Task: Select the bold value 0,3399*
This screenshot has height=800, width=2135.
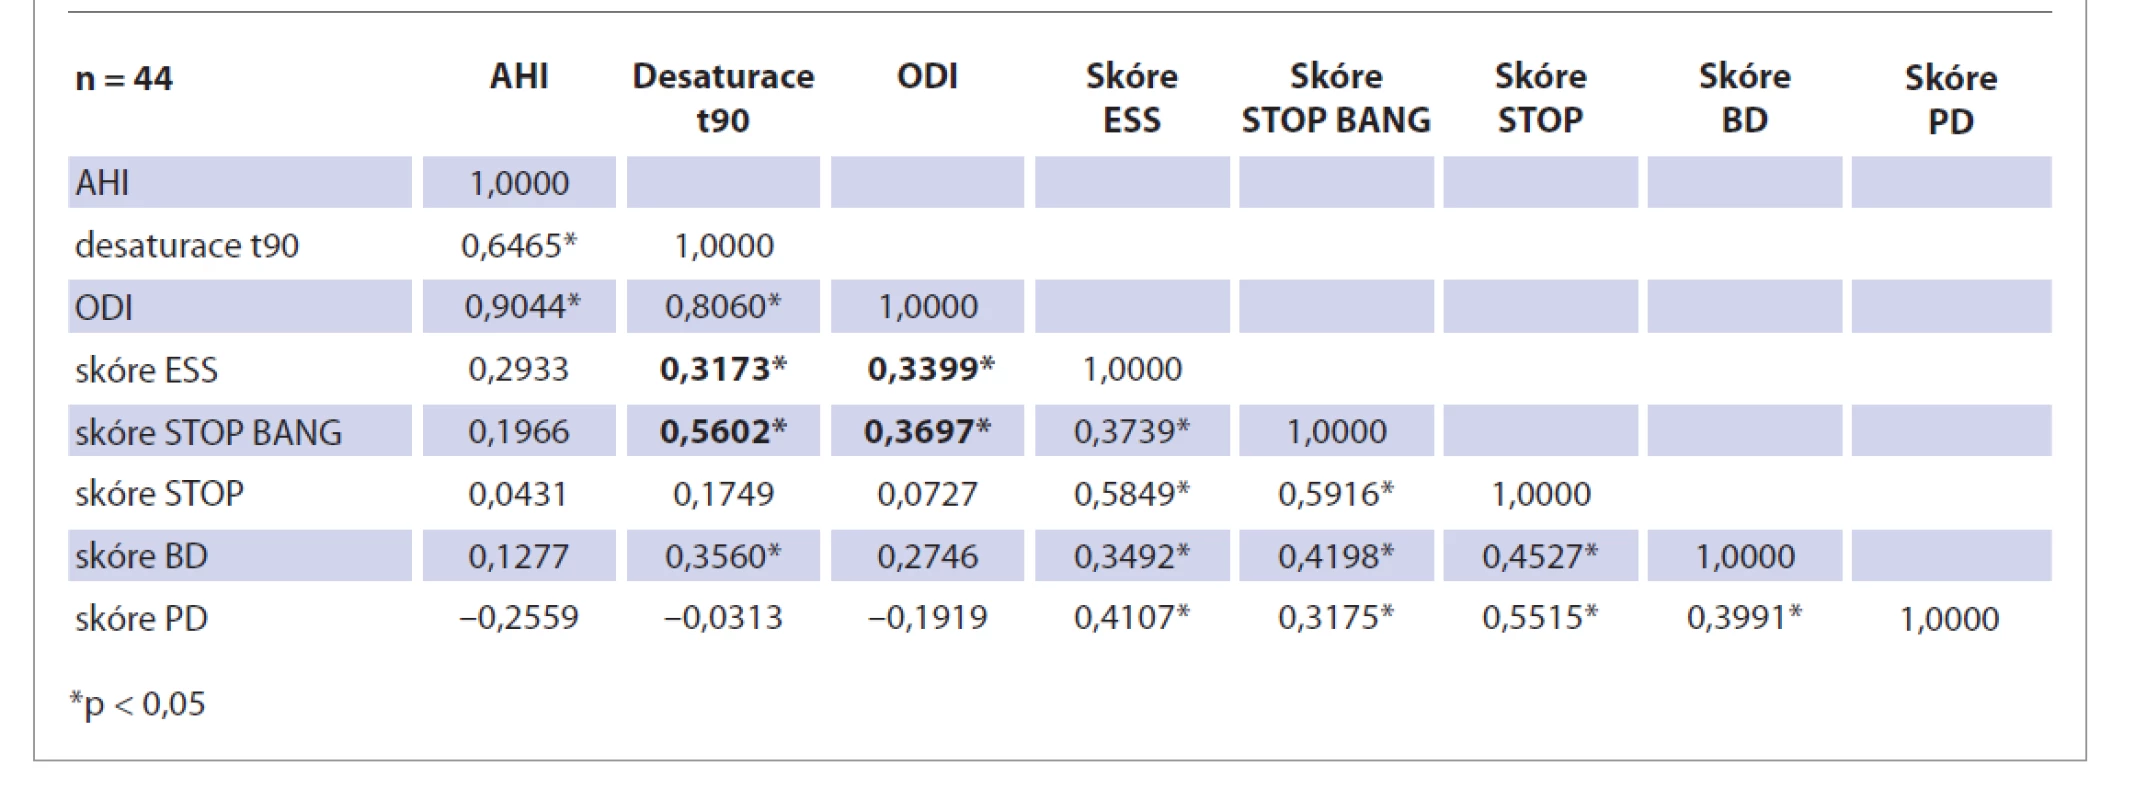Action: pos(931,369)
